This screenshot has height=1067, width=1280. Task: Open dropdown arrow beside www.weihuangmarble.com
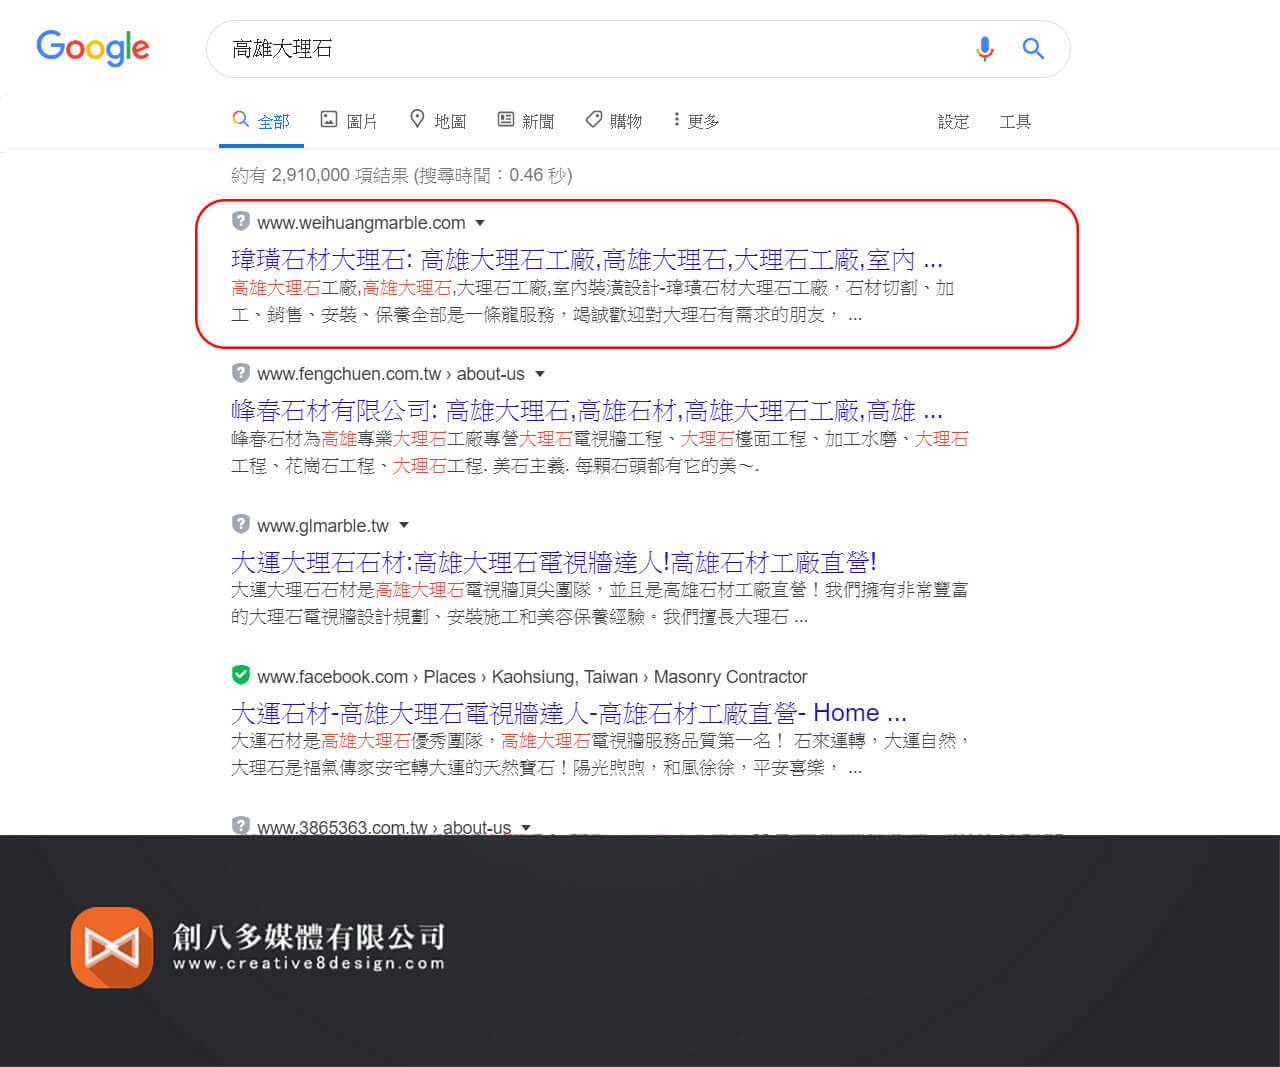[480, 223]
